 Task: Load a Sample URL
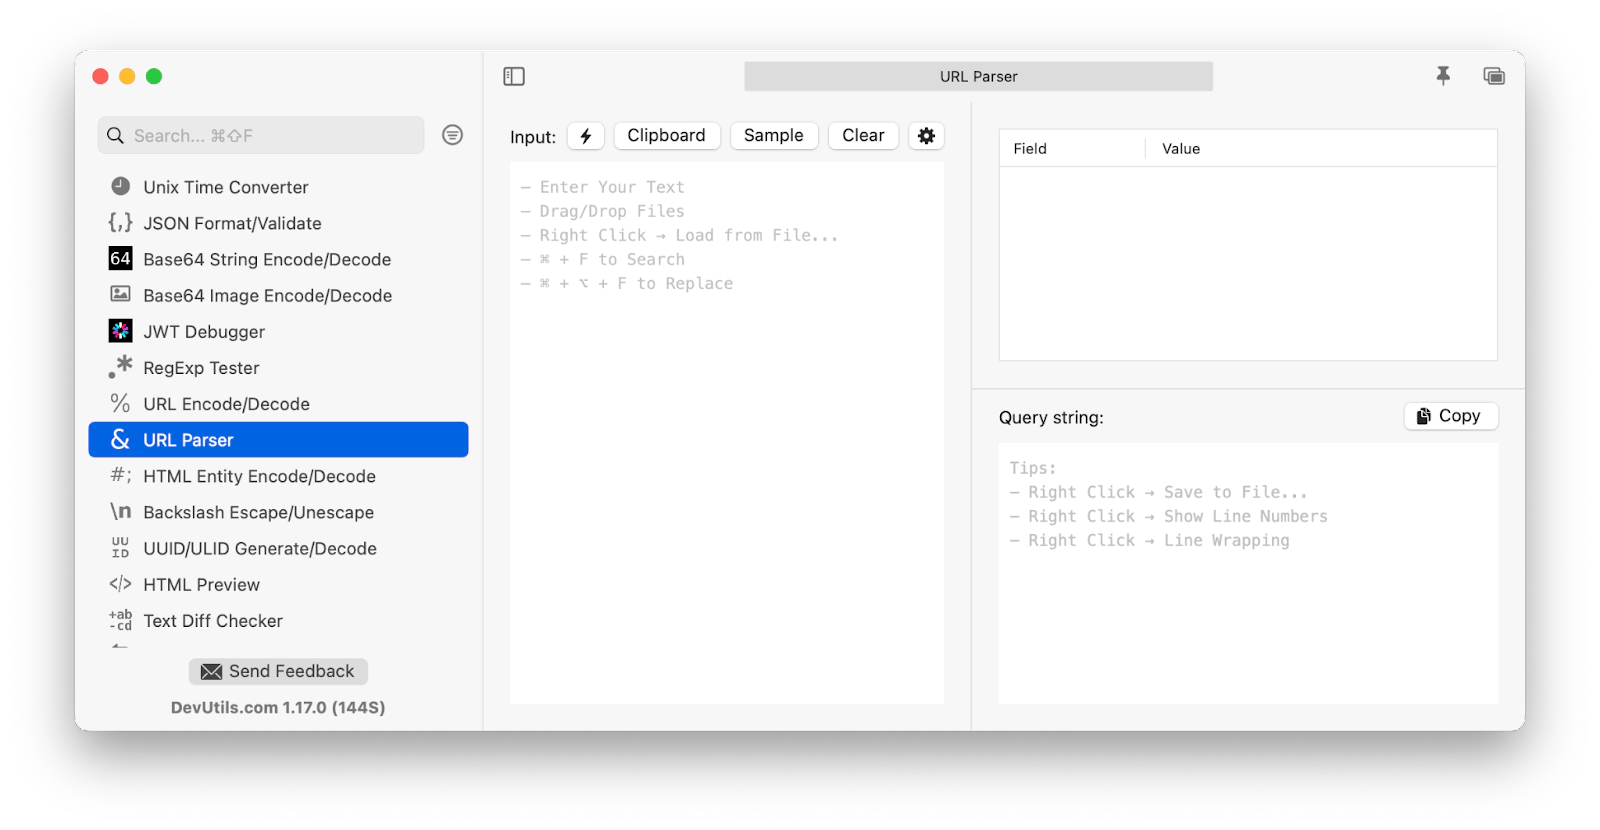pos(774,136)
